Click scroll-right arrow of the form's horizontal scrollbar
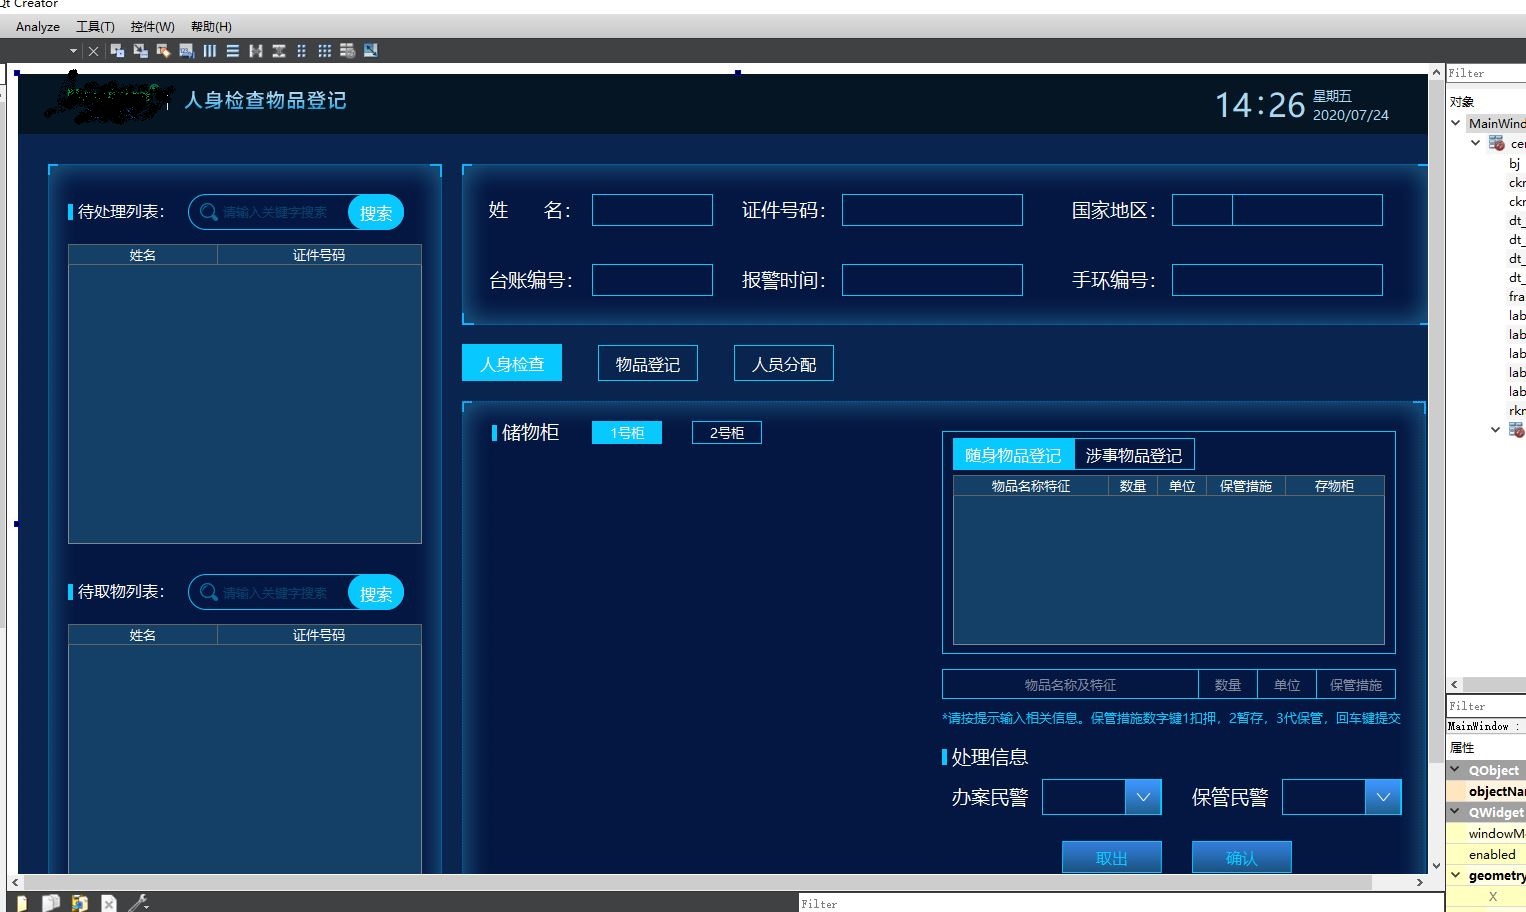This screenshot has height=912, width=1526. pos(1419,882)
